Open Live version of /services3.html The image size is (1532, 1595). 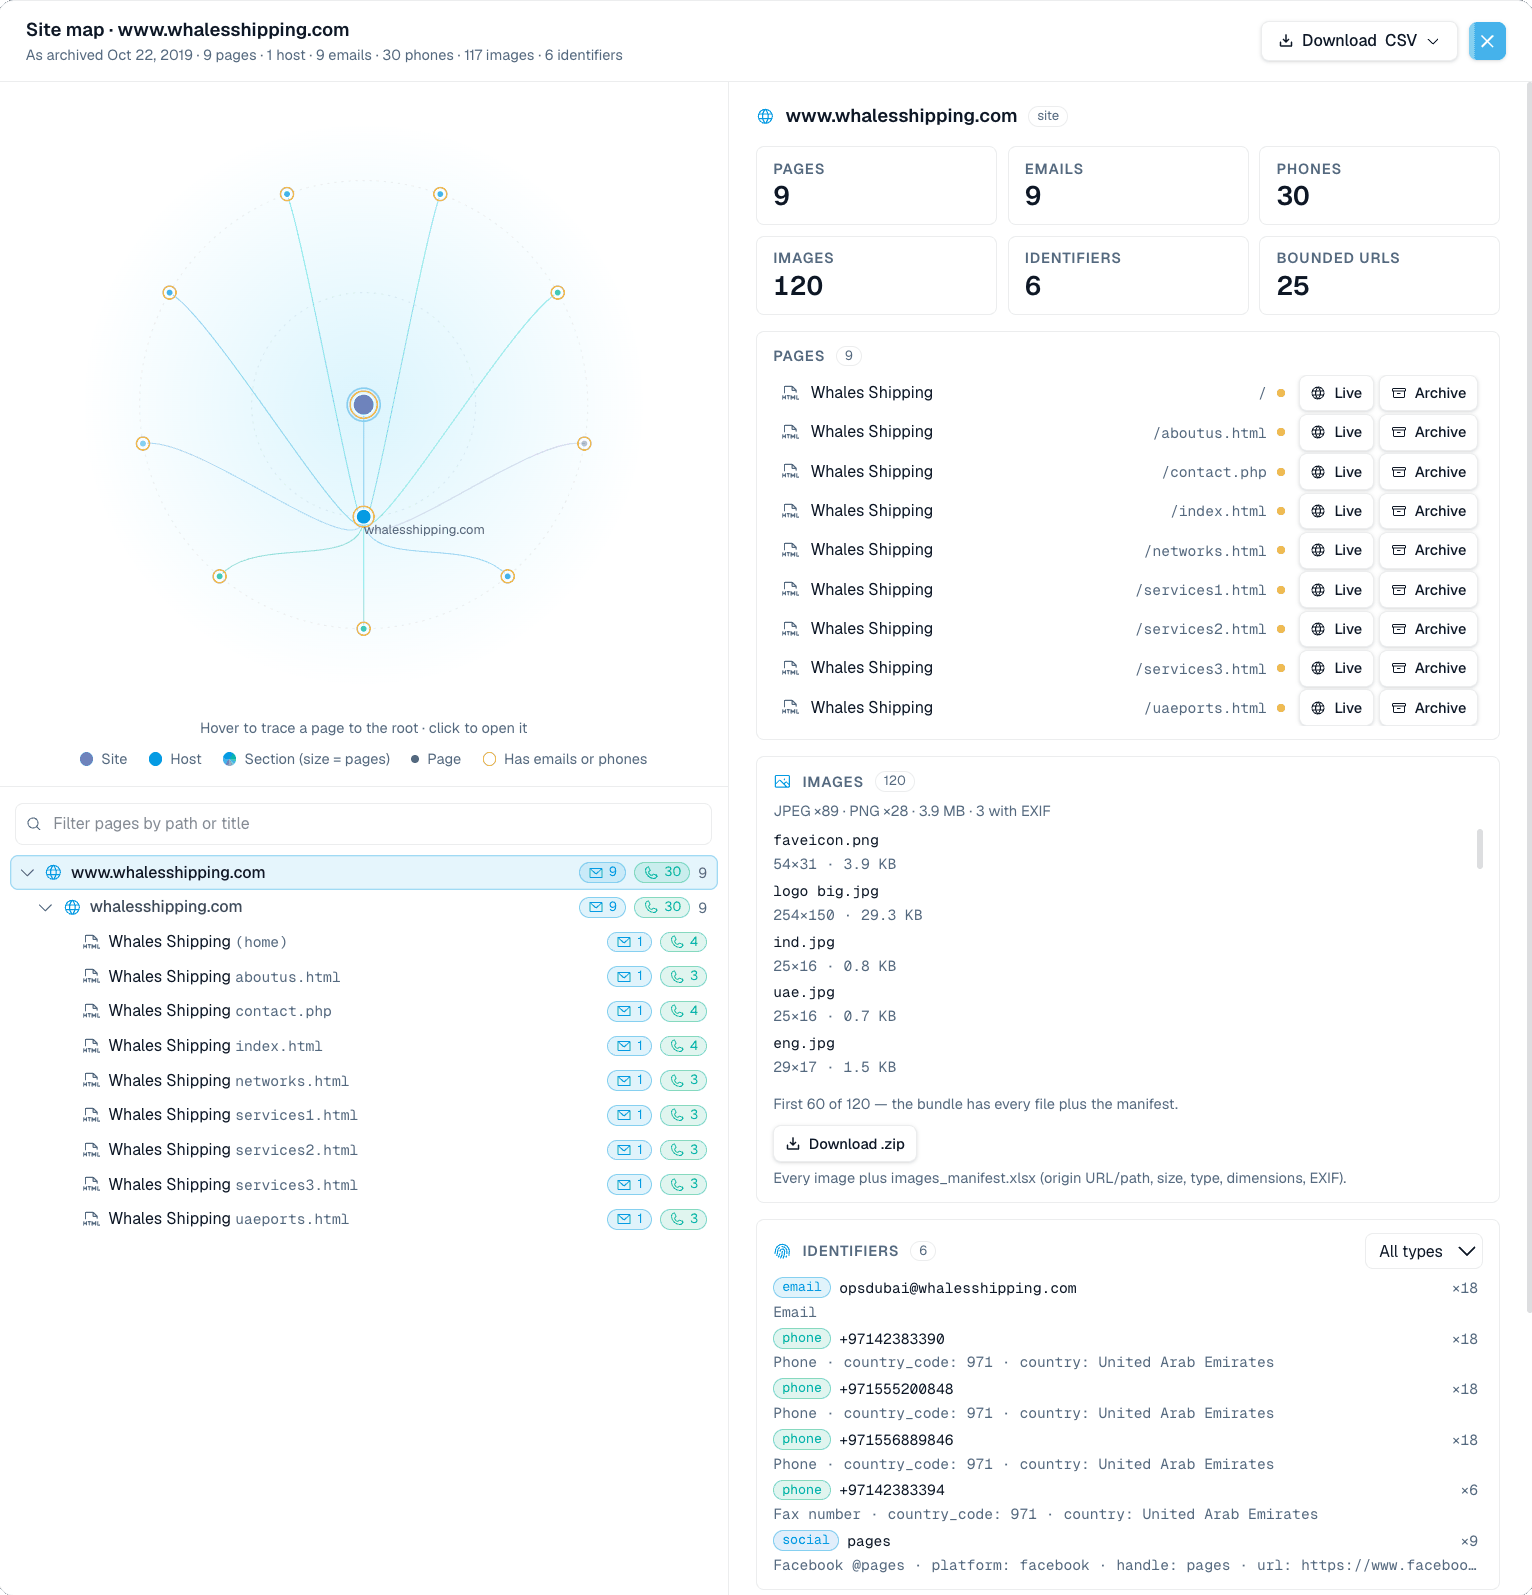click(1336, 669)
